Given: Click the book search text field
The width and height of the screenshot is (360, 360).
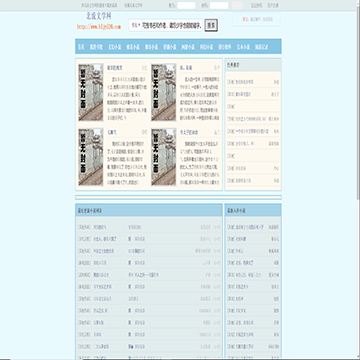Looking at the screenshot, I should click(x=172, y=25).
